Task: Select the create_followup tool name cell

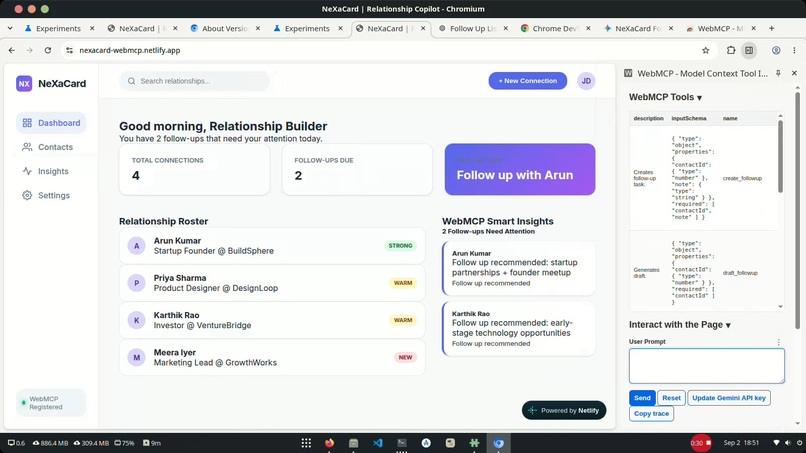Action: (x=742, y=178)
